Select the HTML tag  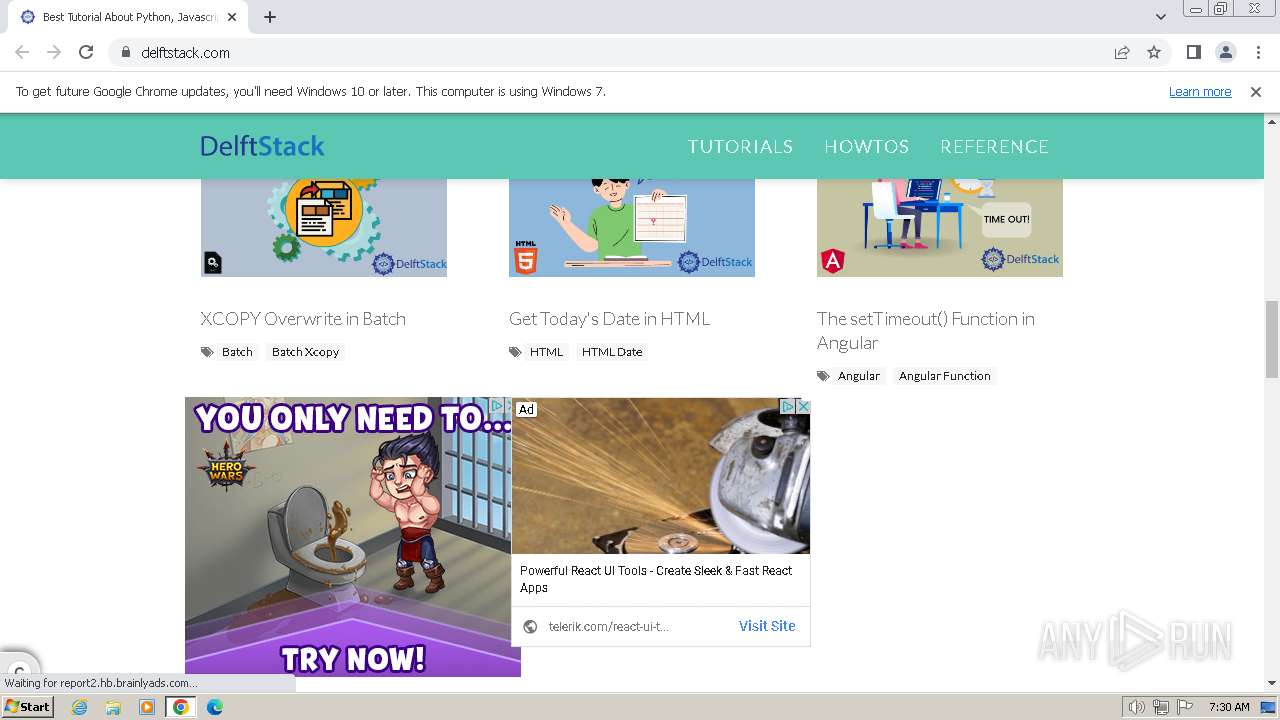[546, 352]
